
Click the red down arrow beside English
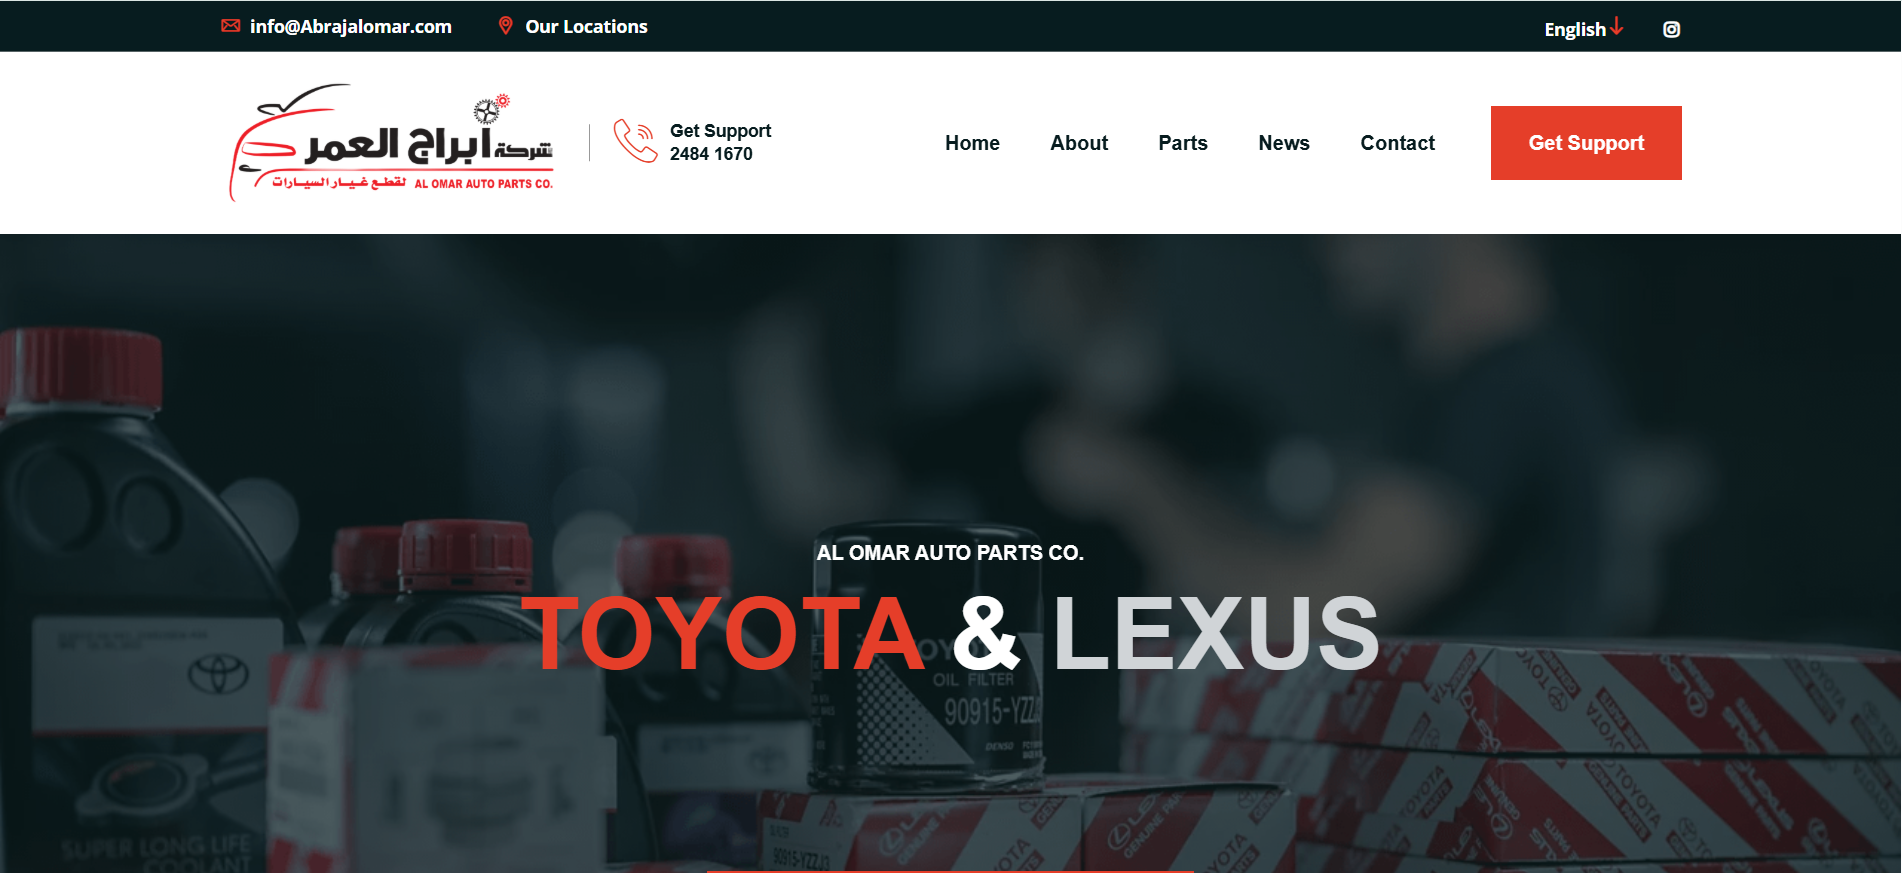[1617, 27]
